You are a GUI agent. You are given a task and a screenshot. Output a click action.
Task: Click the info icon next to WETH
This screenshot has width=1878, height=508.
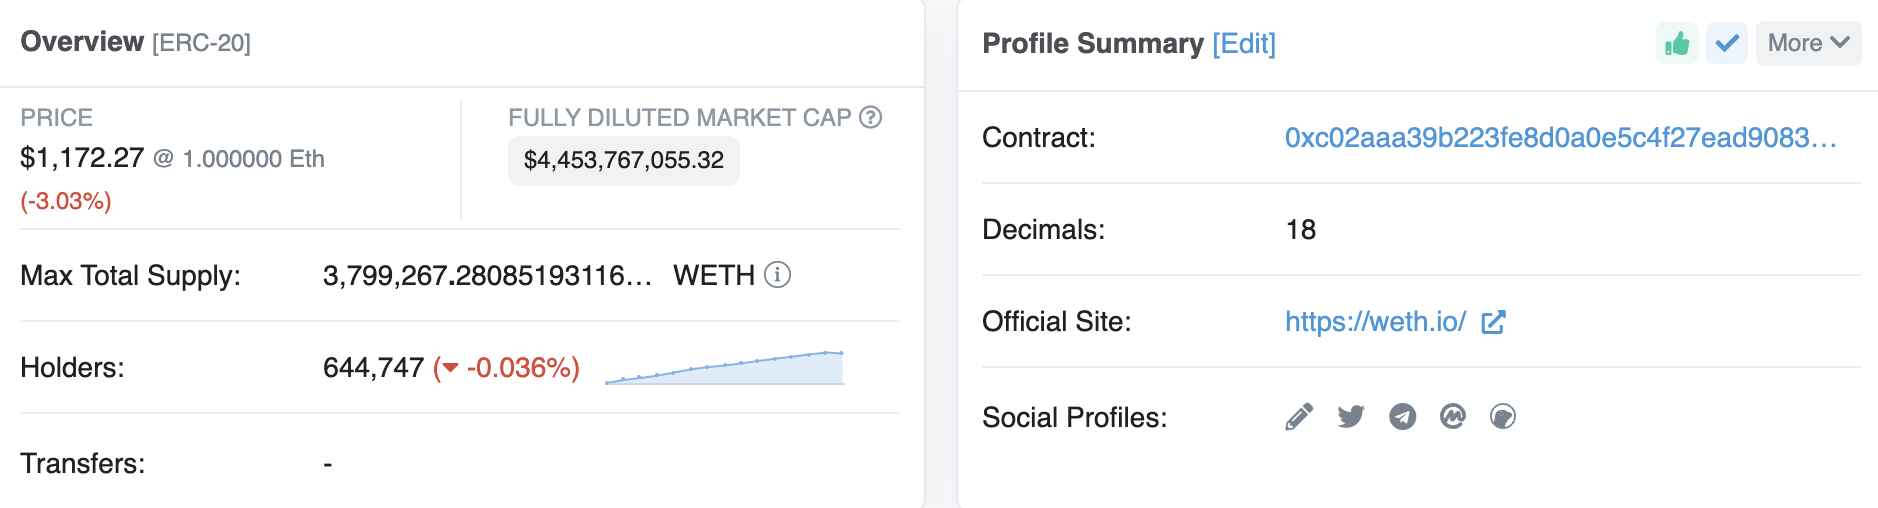[777, 275]
